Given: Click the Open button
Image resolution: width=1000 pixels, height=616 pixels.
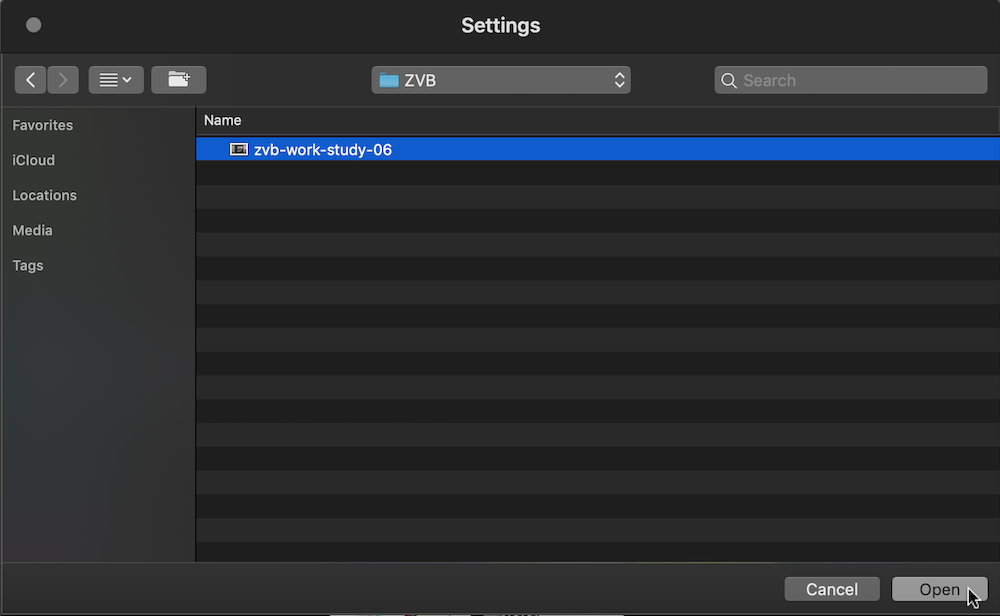Looking at the screenshot, I should click(x=939, y=589).
